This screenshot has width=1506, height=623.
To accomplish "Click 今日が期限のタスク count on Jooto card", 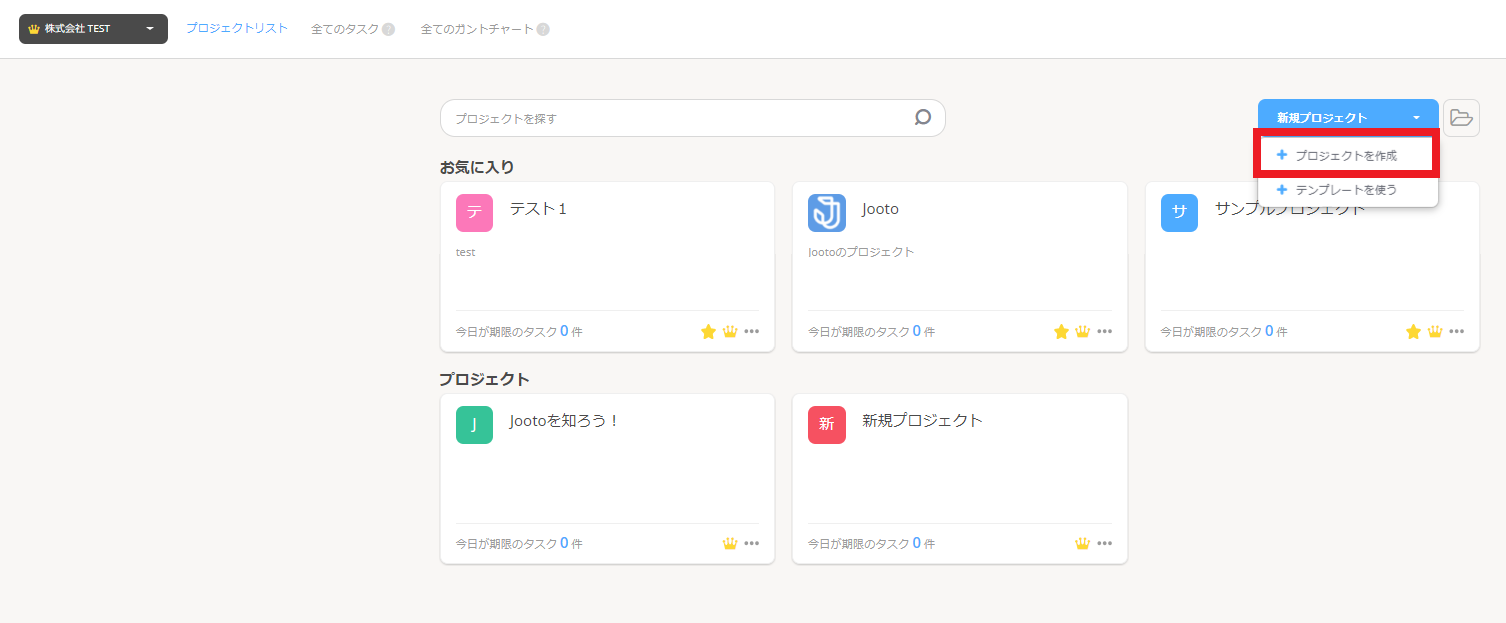I will (871, 331).
